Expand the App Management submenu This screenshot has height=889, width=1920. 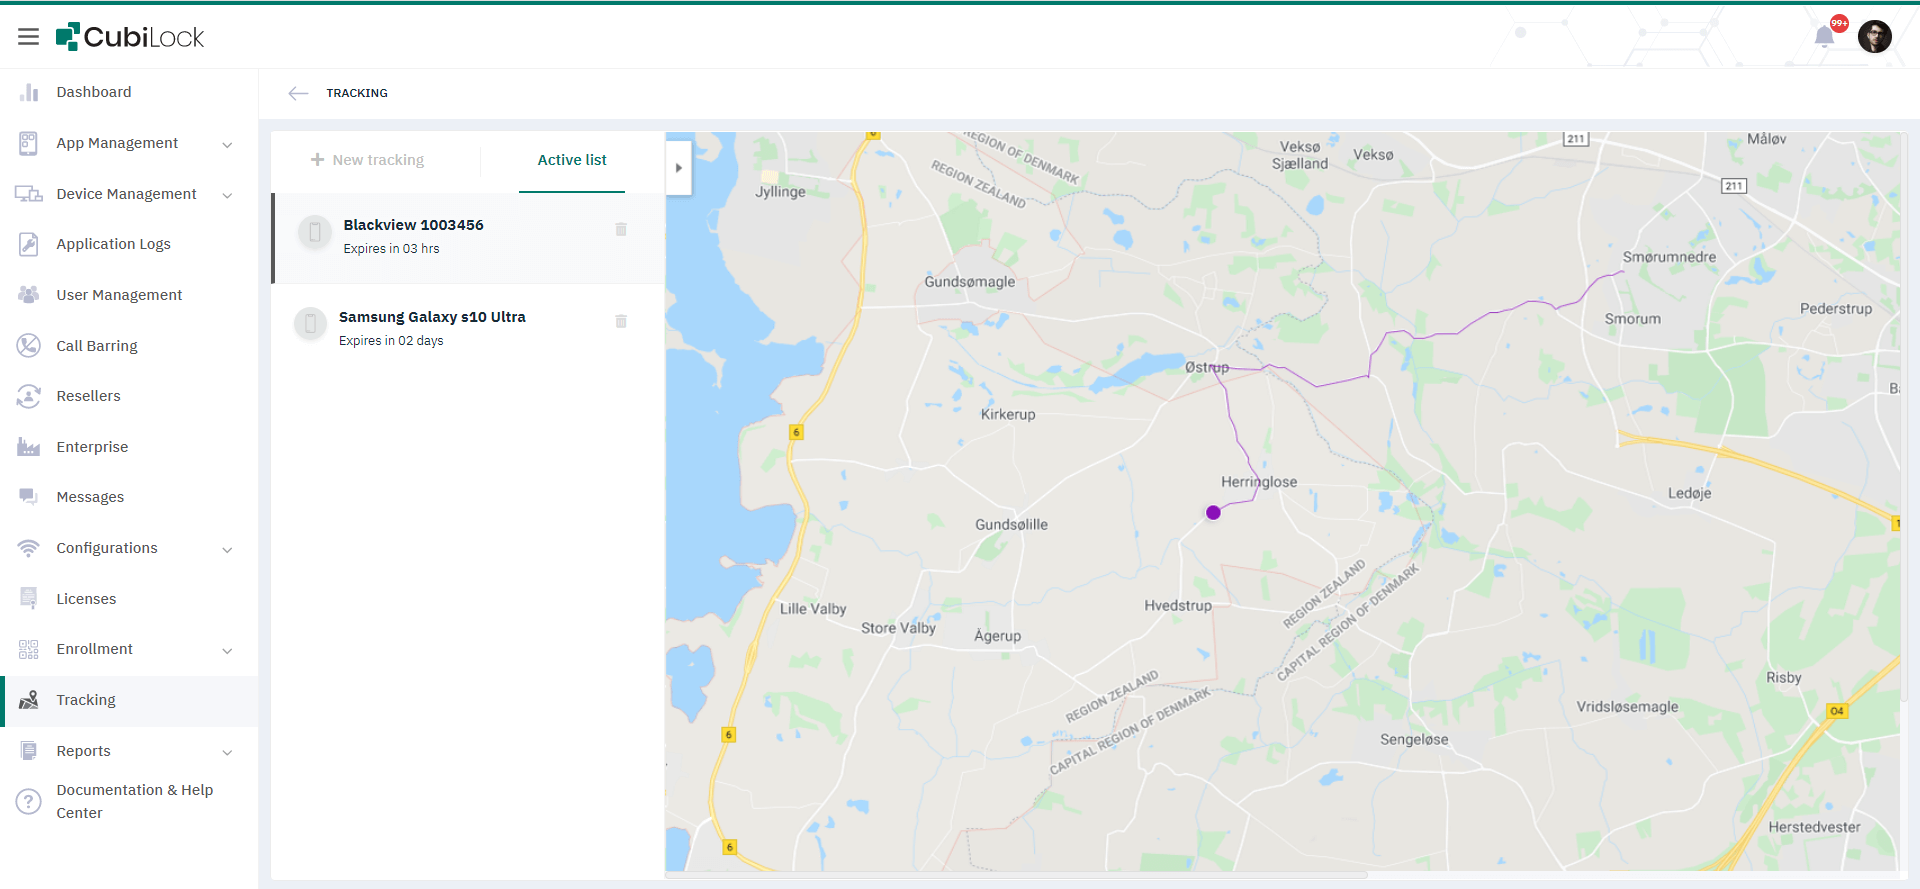(x=227, y=144)
